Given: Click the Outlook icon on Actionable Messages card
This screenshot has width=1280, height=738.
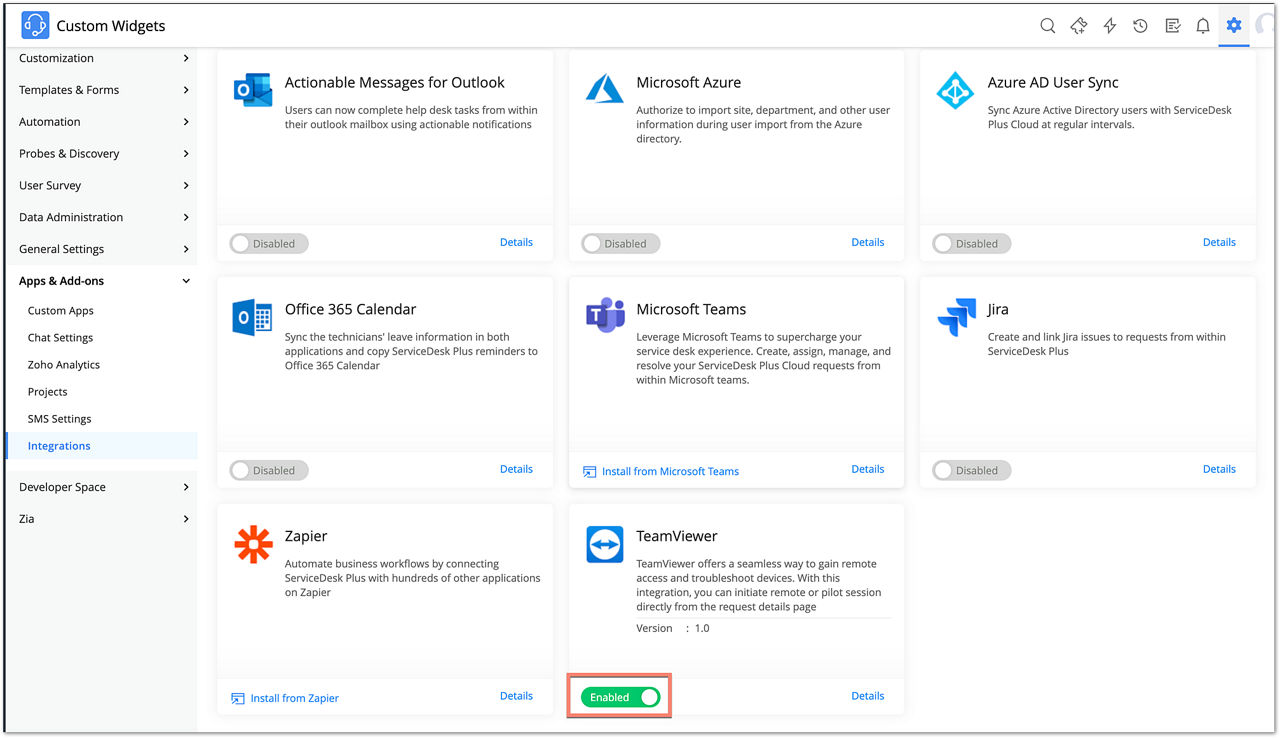Looking at the screenshot, I should pos(252,89).
